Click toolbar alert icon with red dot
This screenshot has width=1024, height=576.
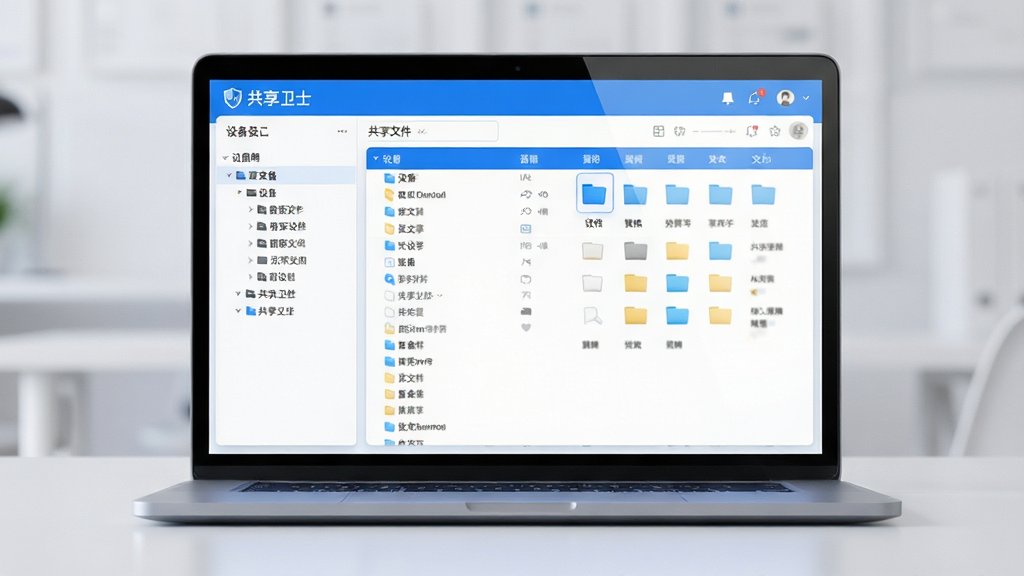752,131
